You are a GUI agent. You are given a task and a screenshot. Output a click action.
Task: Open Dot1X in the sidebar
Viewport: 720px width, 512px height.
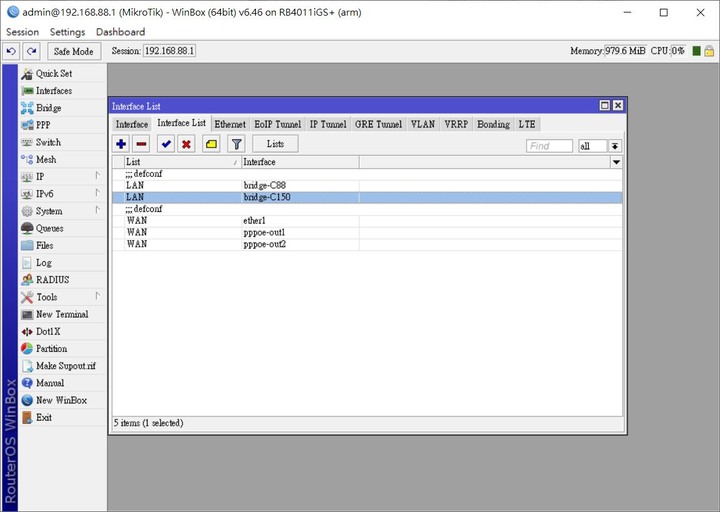click(62, 332)
